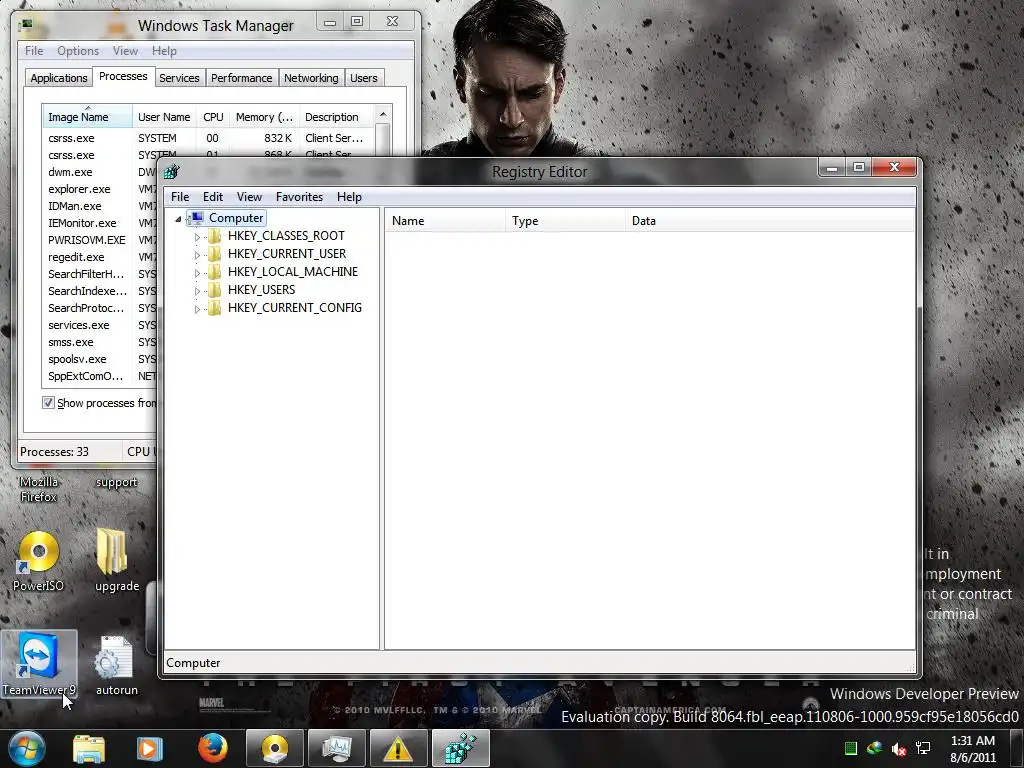Switch to Task Manager taskbar button
1024x768 pixels.
click(336, 748)
